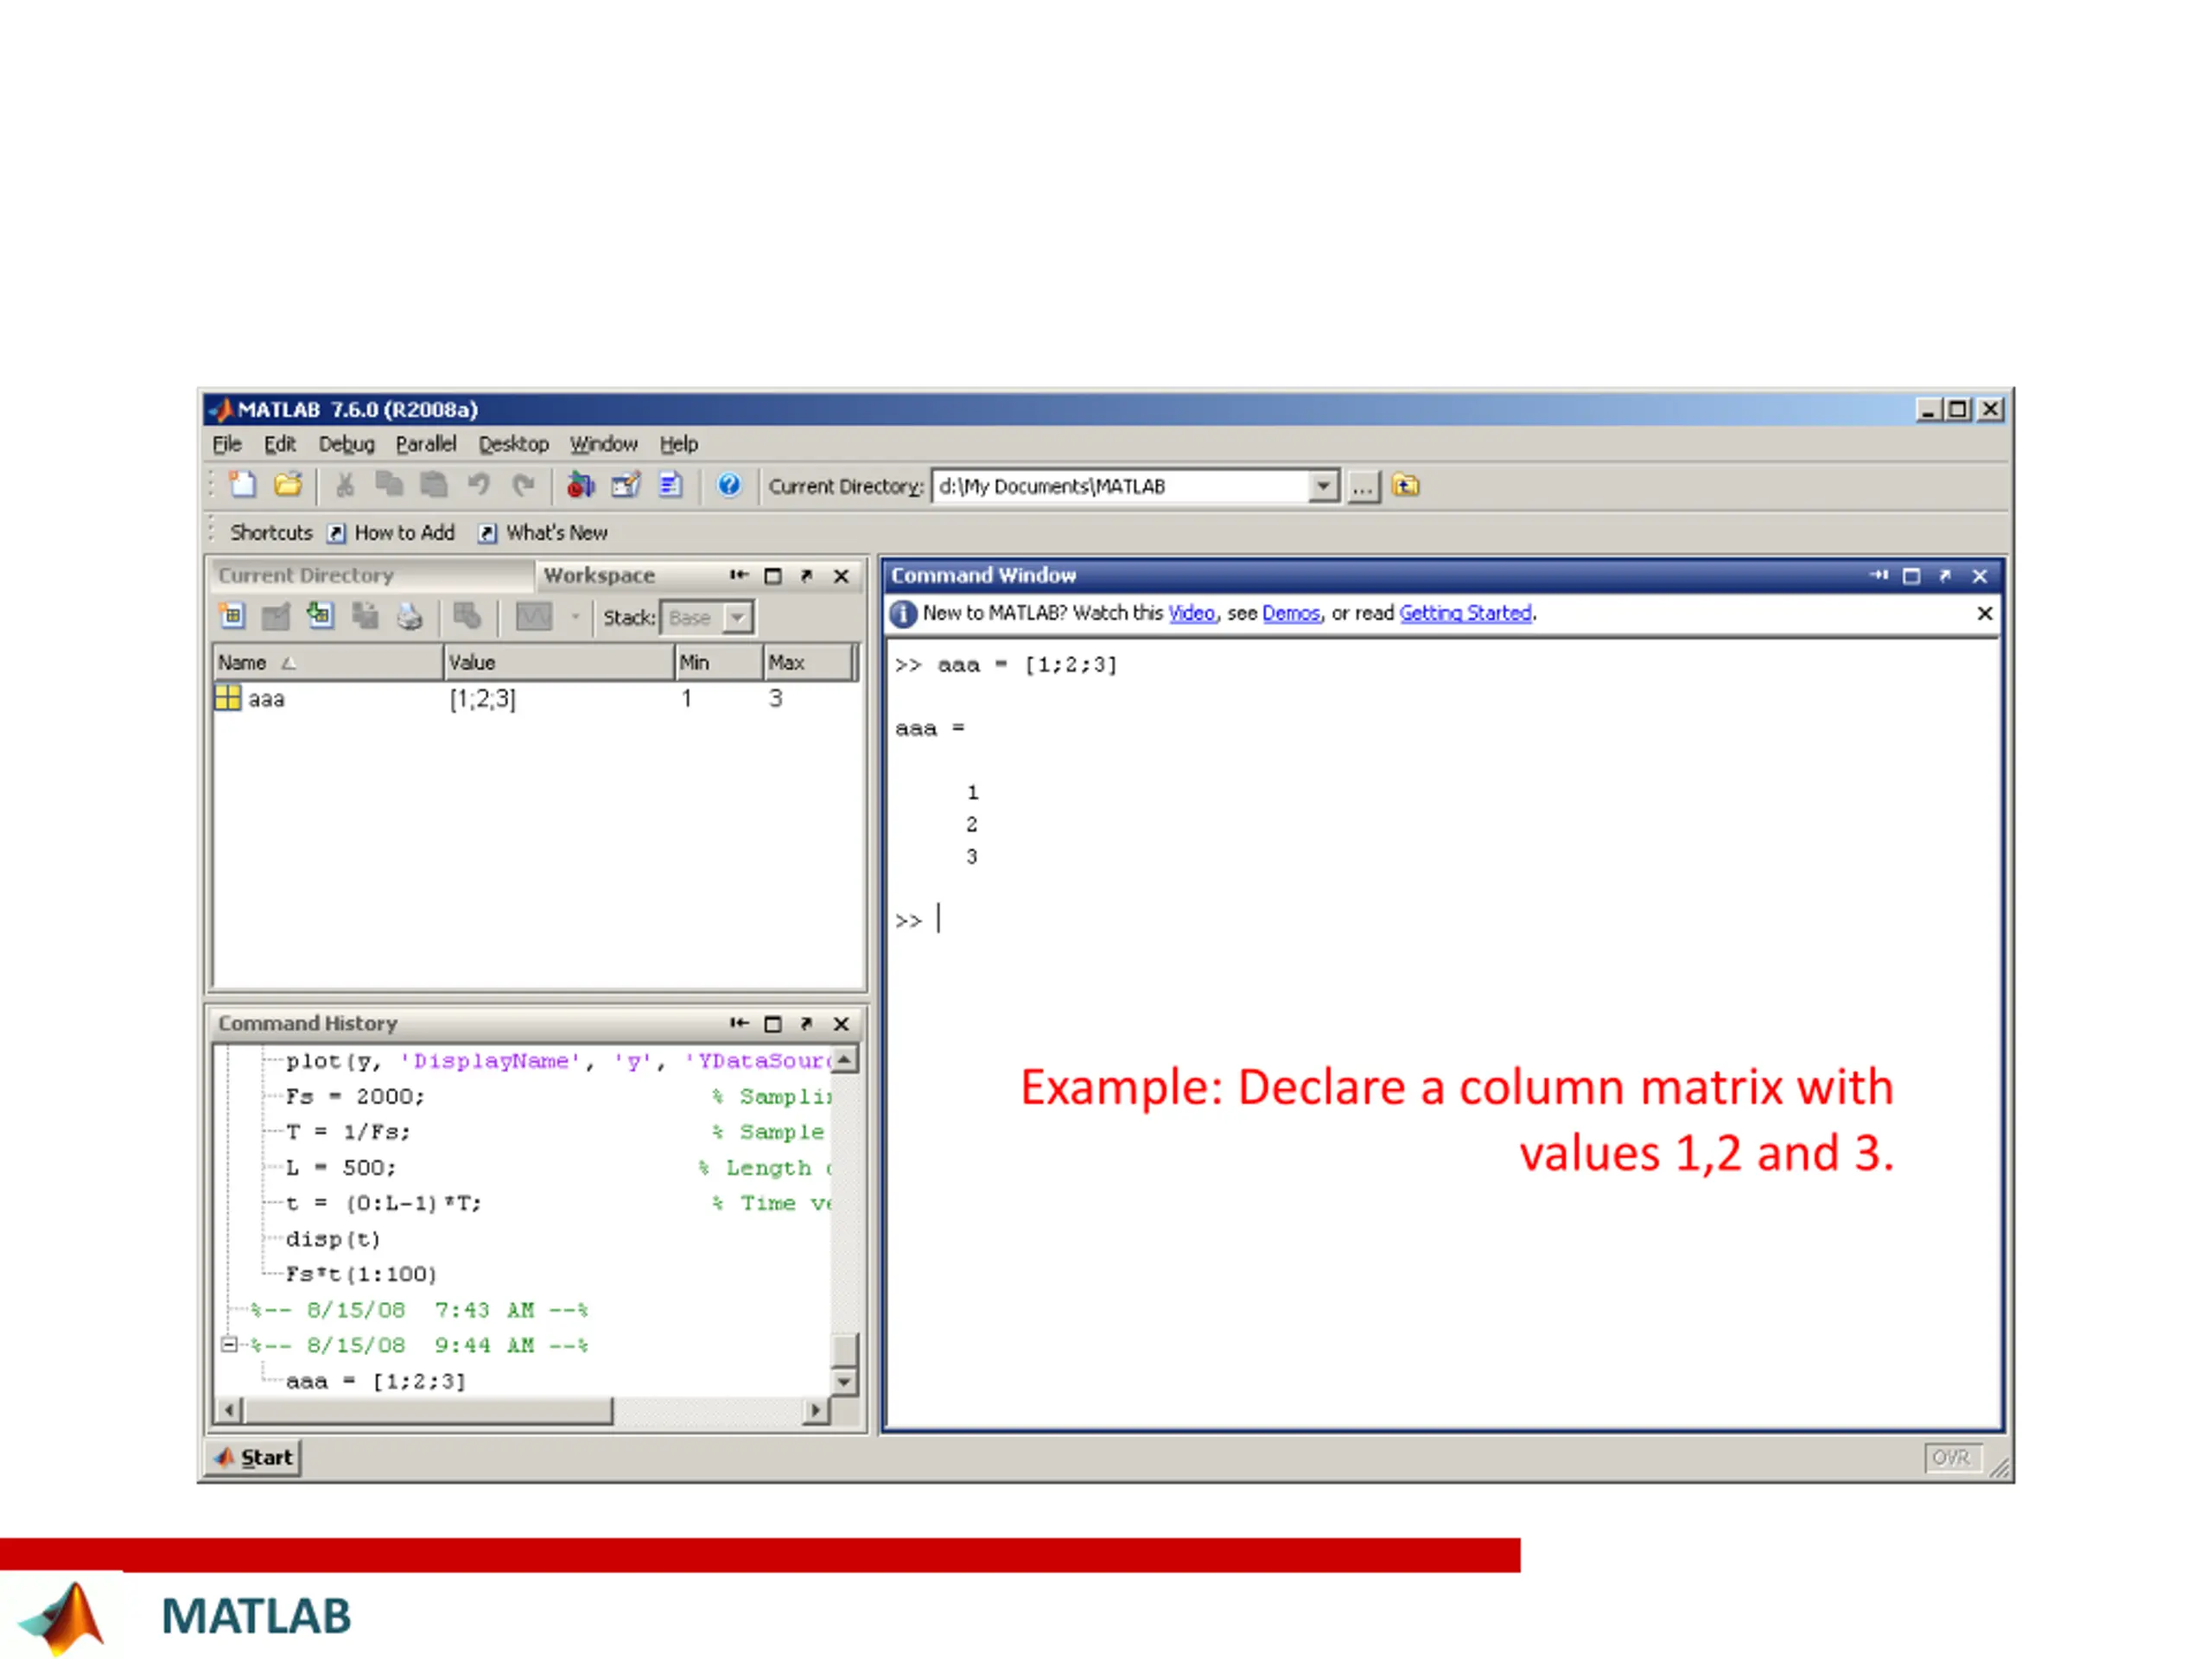Click the Getting Started link
The width and height of the screenshot is (2212, 1659).
click(x=1465, y=613)
